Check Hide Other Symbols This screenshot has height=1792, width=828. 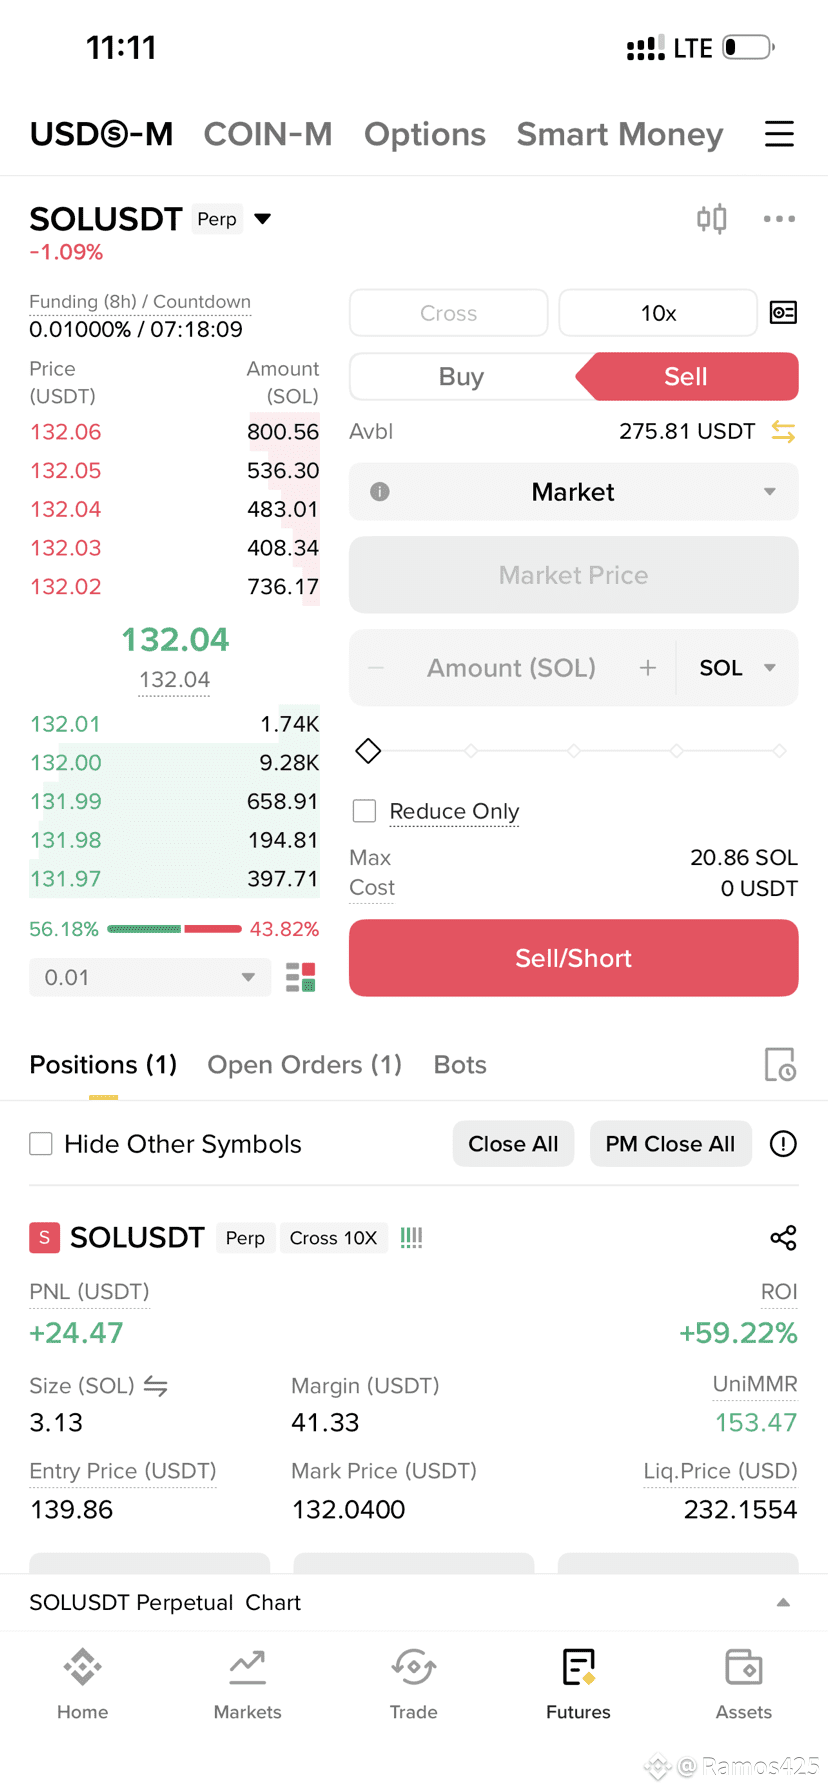tap(41, 1144)
